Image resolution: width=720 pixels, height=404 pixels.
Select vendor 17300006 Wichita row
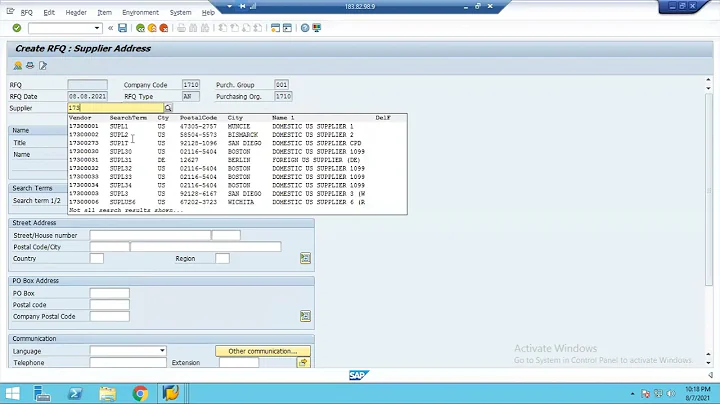(237, 202)
